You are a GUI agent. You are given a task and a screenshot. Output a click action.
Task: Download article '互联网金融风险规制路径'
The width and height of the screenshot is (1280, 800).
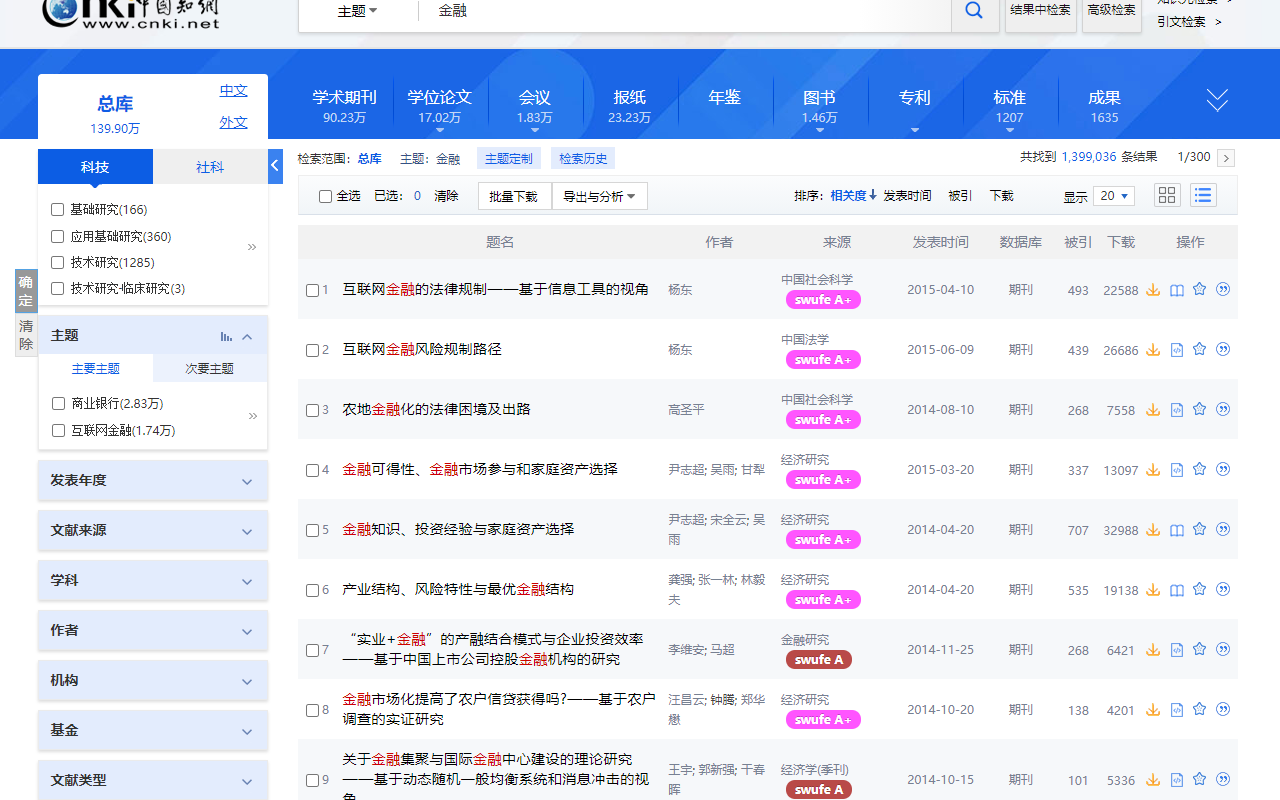click(x=1153, y=350)
